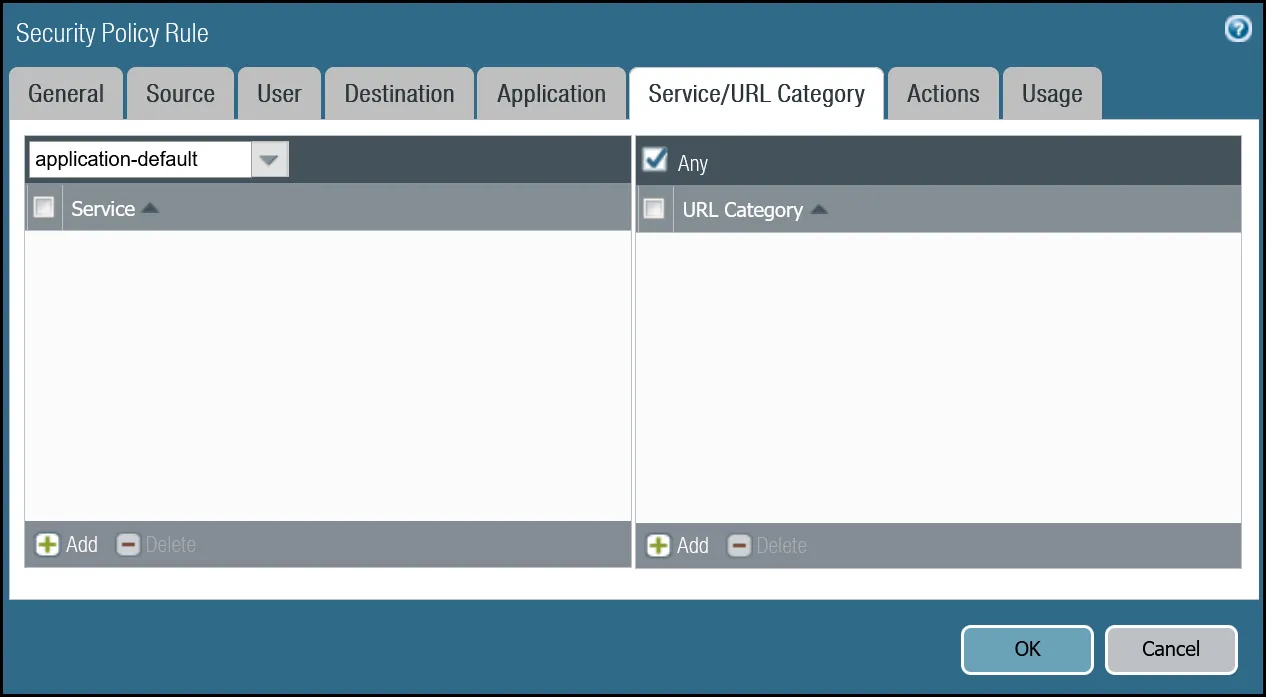This screenshot has width=1266, height=697.
Task: Switch to the Destination tab
Action: point(398,92)
